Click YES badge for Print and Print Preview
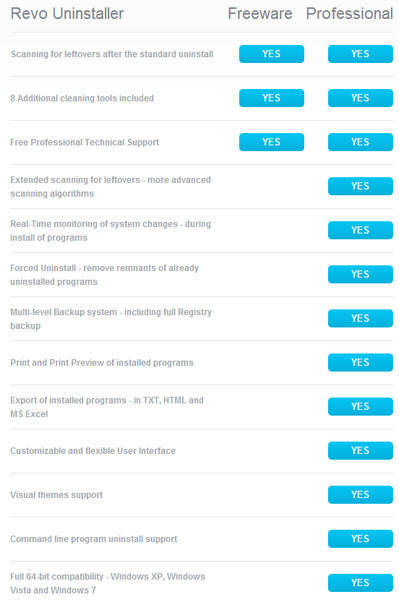The width and height of the screenshot is (399, 600). 360,362
